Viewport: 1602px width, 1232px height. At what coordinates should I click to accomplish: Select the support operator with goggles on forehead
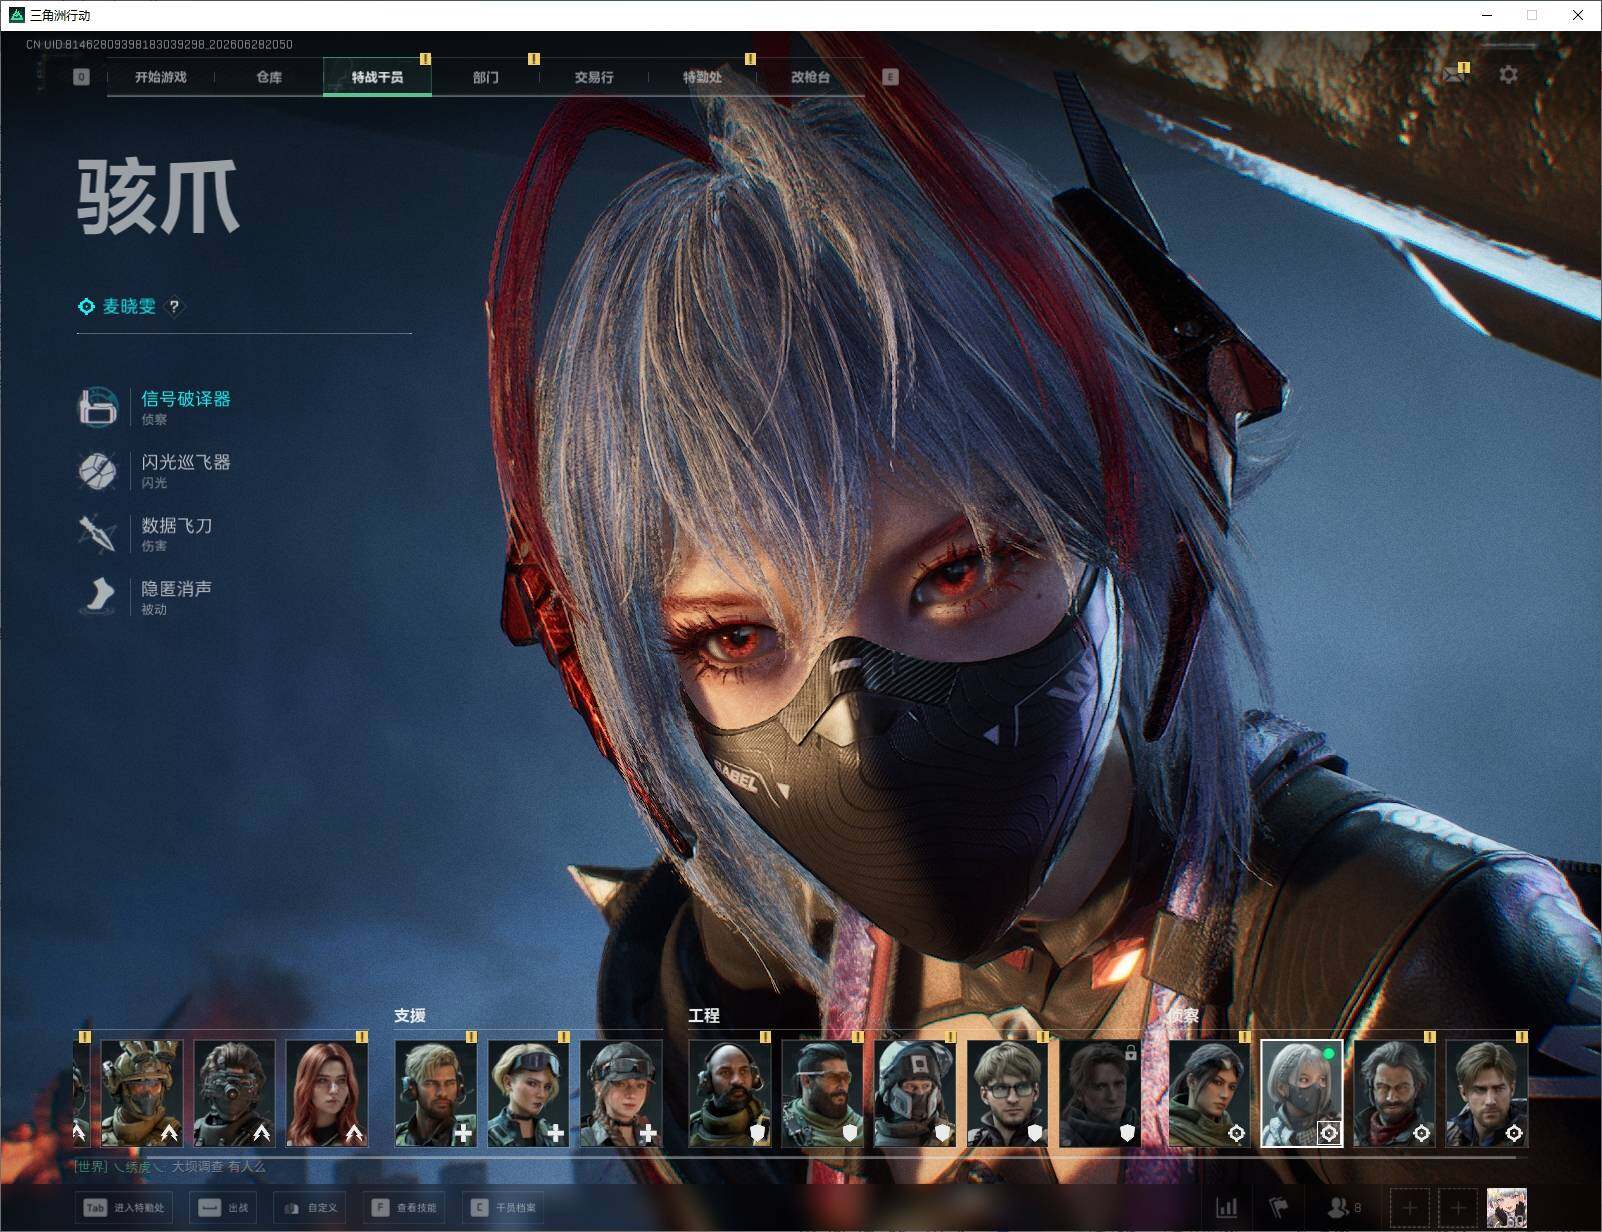pyautogui.click(x=528, y=1093)
